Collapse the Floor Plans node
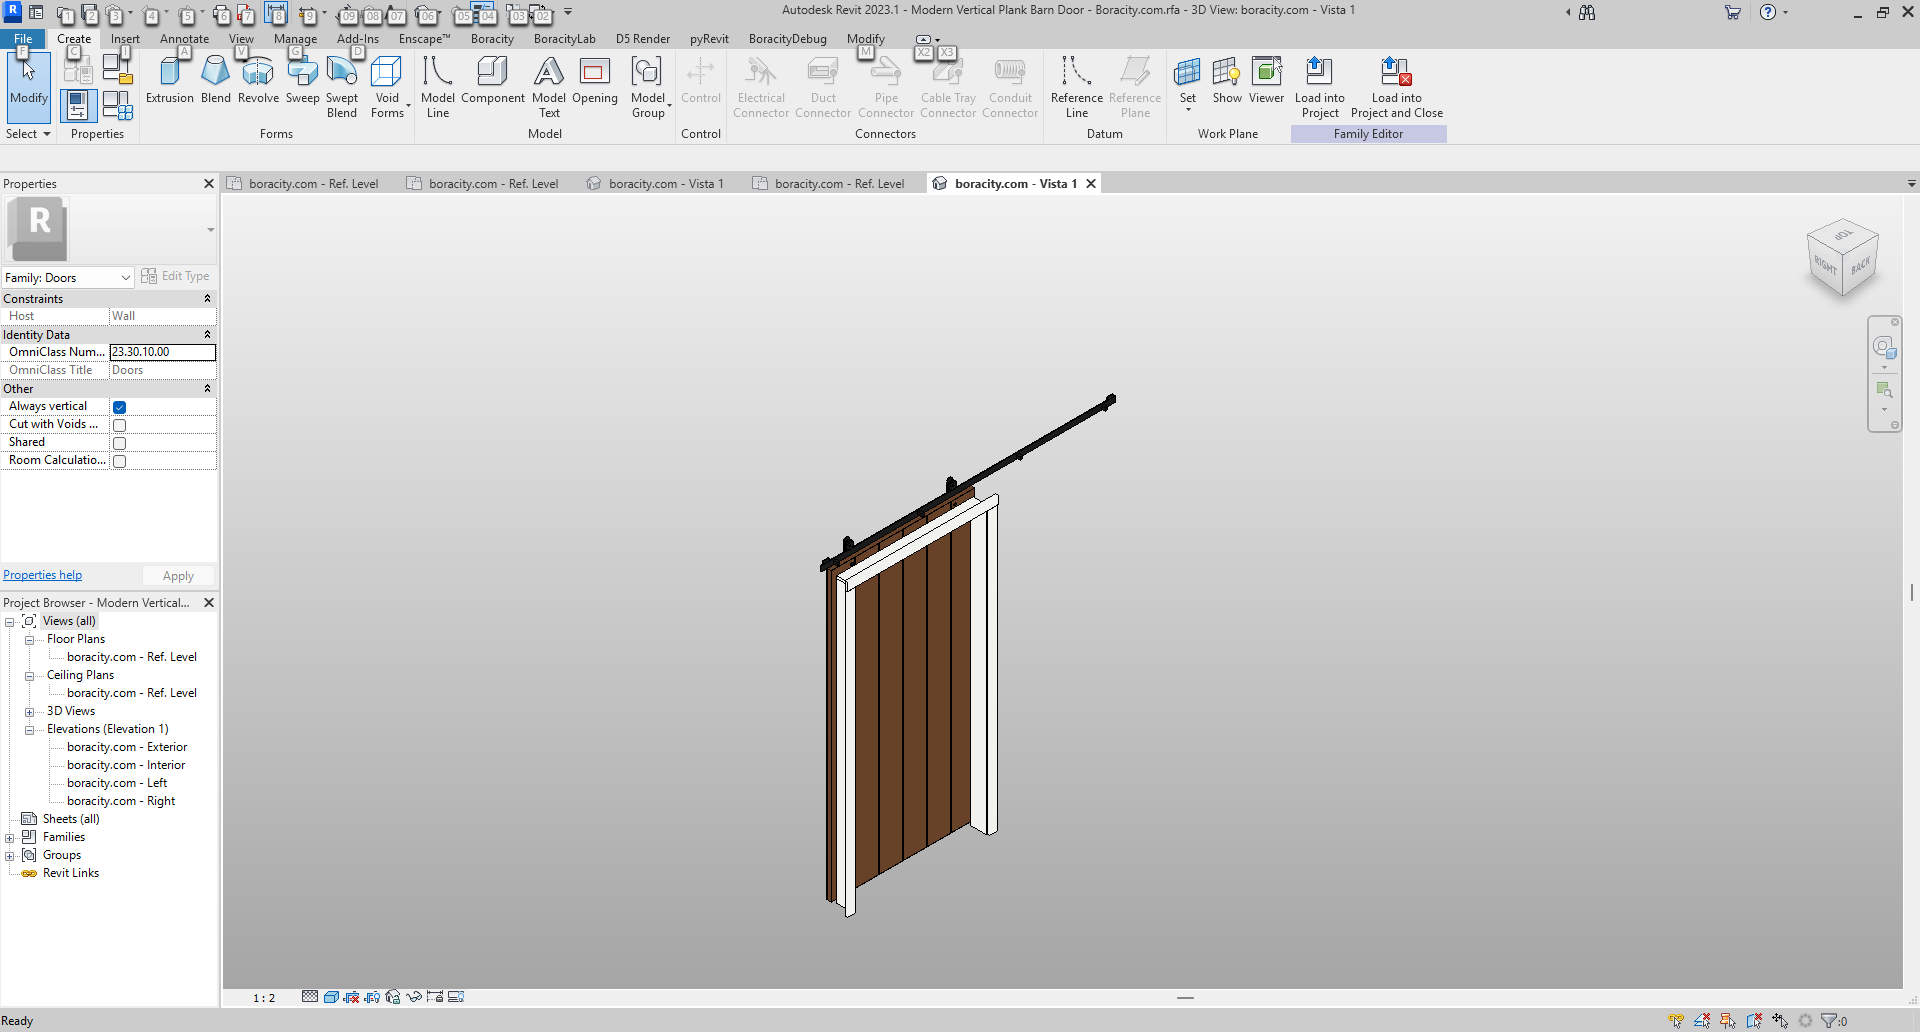The height and width of the screenshot is (1032, 1920). click(30, 640)
